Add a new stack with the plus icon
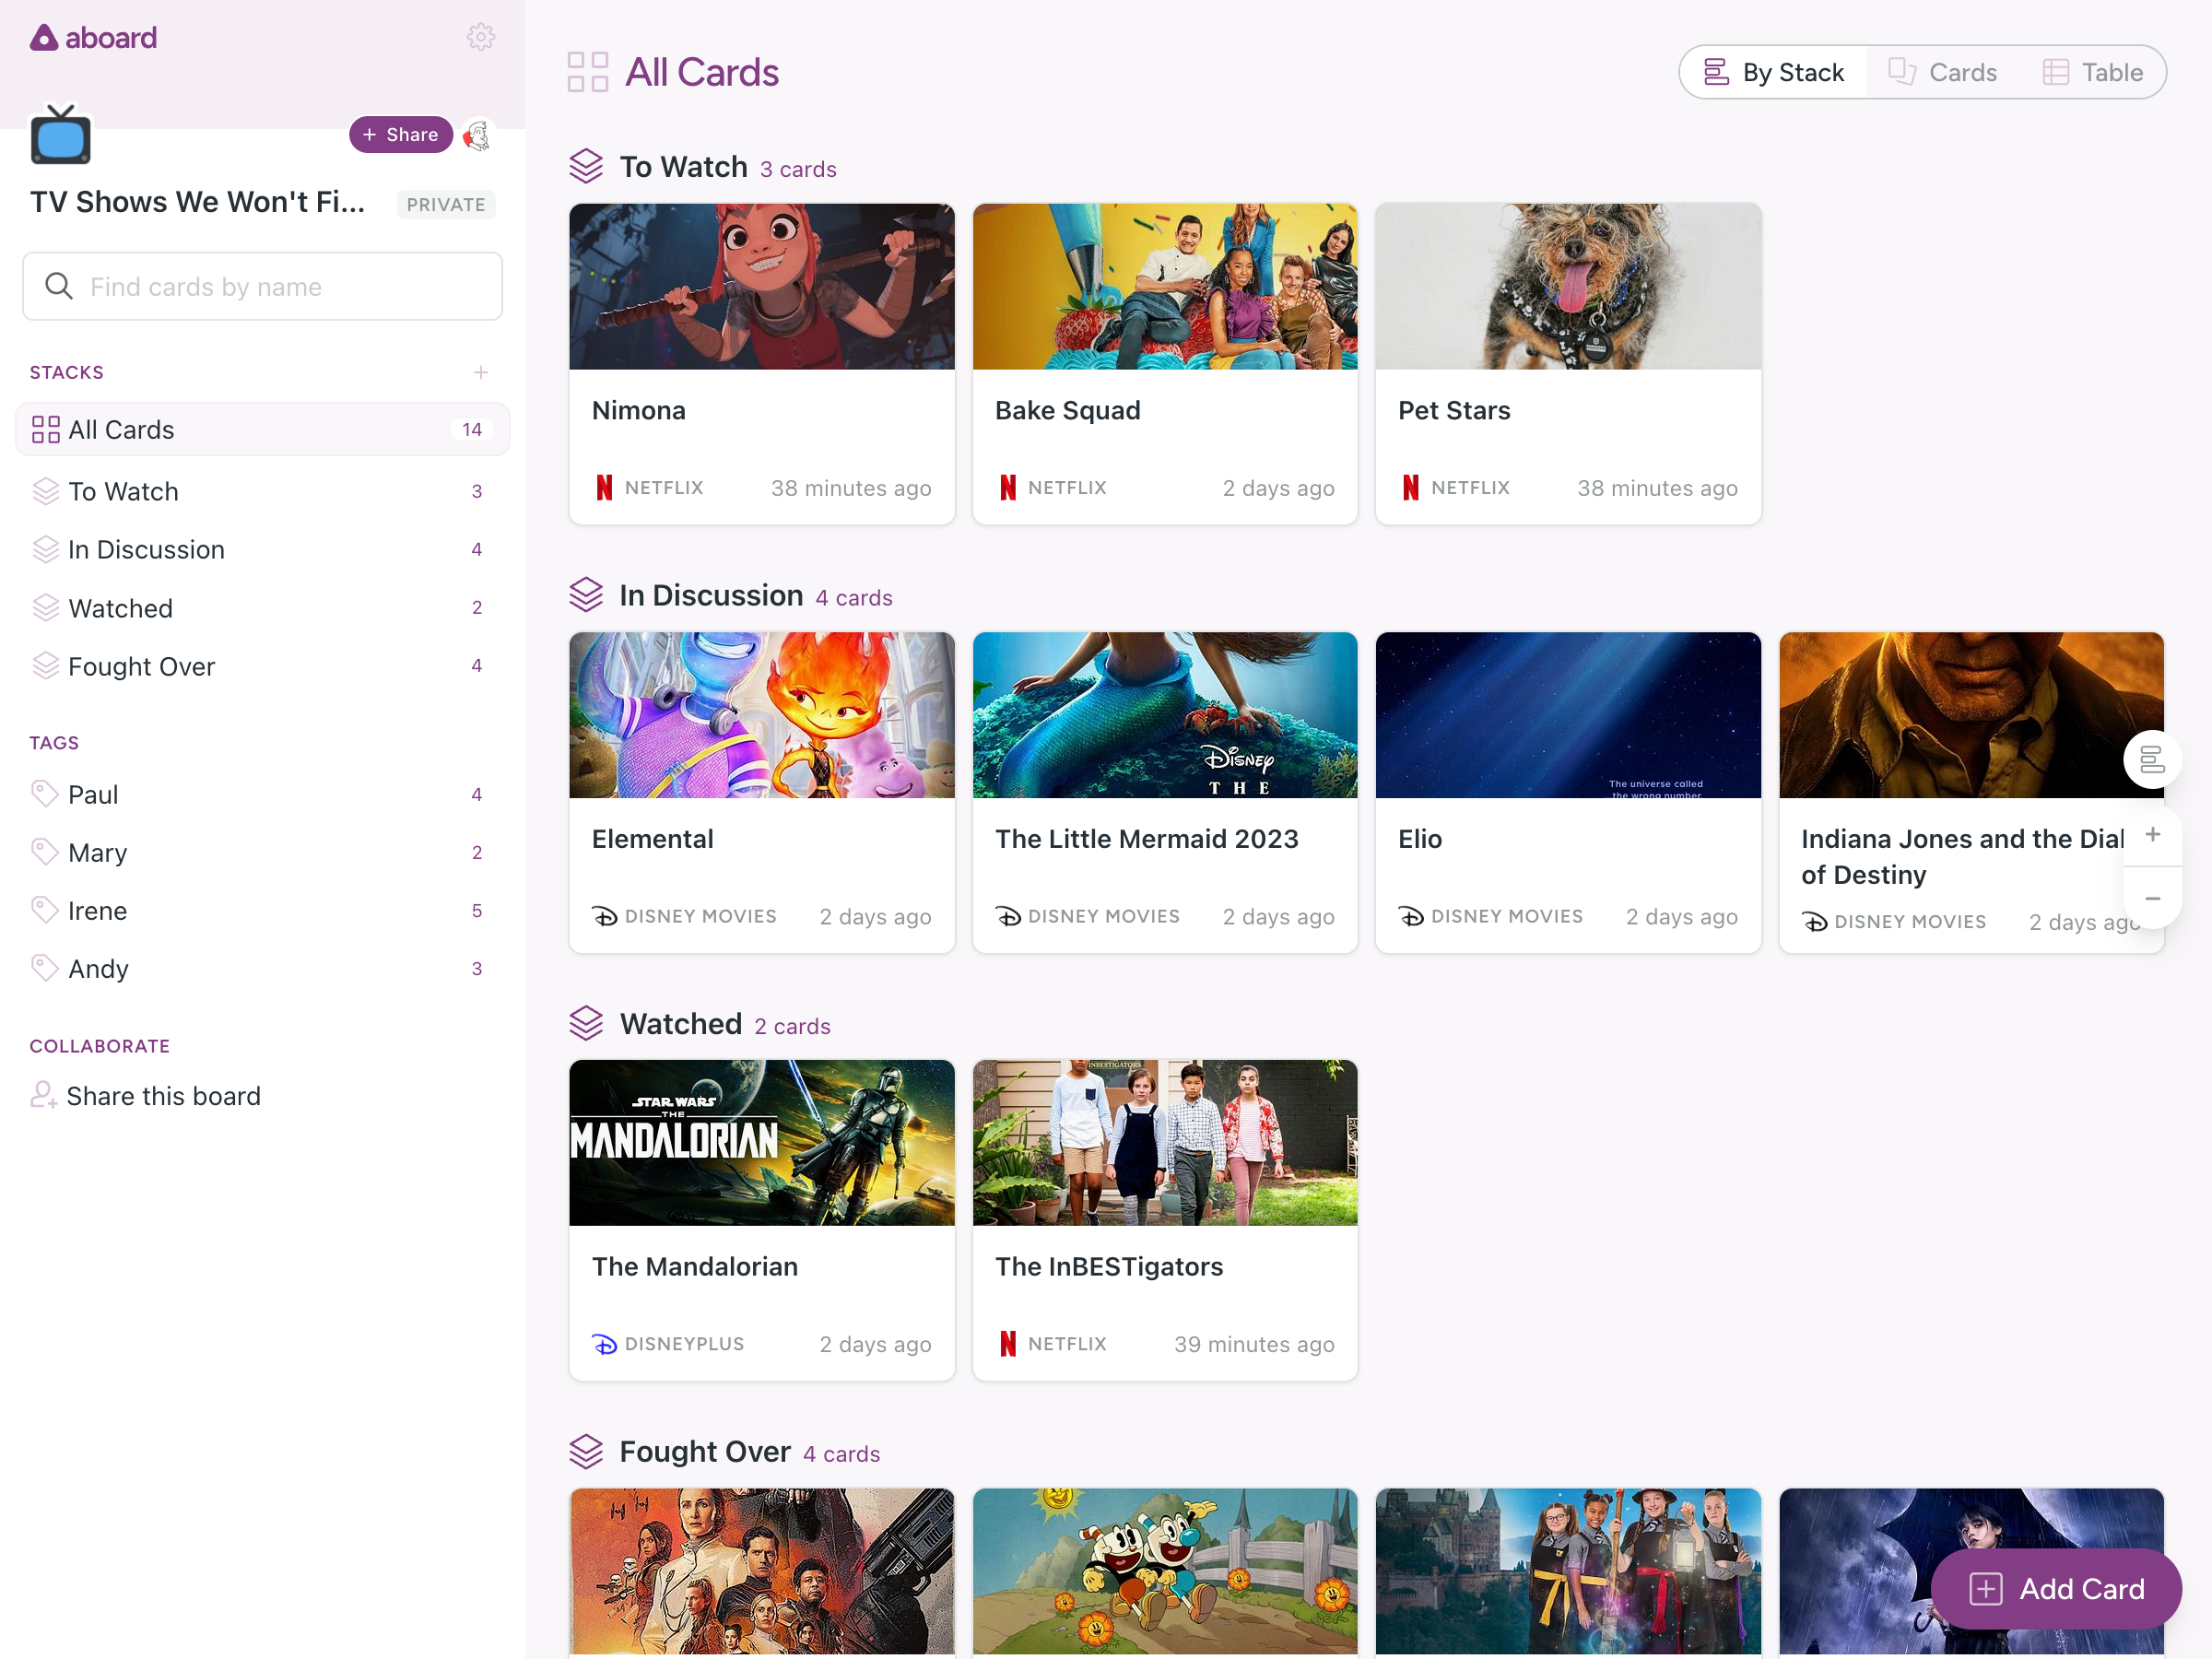Viewport: 2212px width, 1659px height. 481,372
